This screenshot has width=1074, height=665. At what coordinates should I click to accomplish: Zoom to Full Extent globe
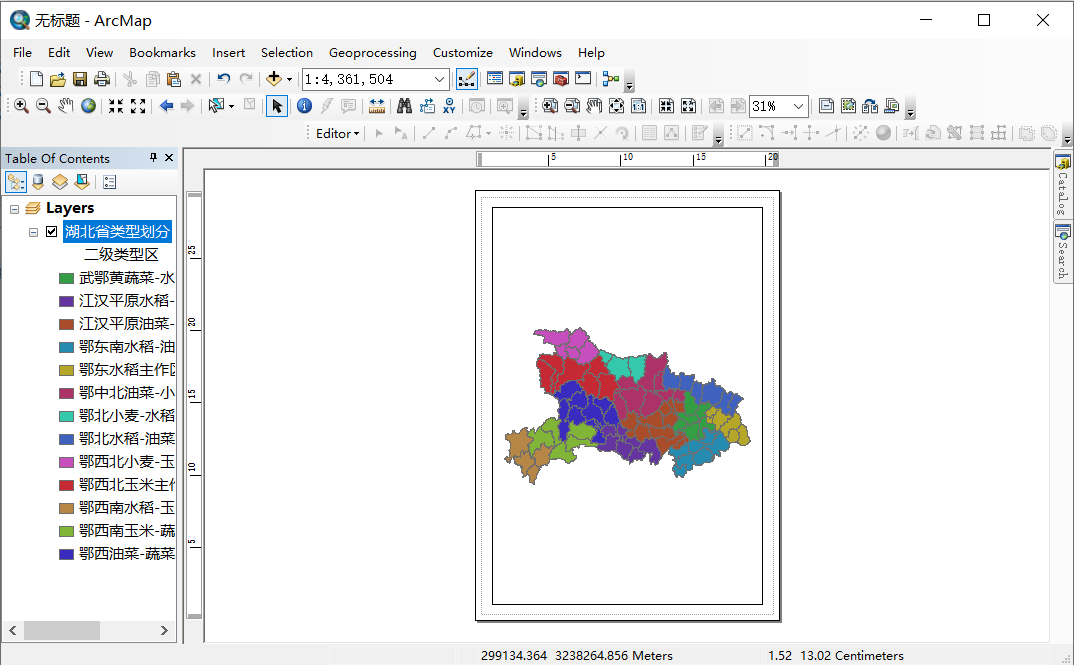(88, 105)
